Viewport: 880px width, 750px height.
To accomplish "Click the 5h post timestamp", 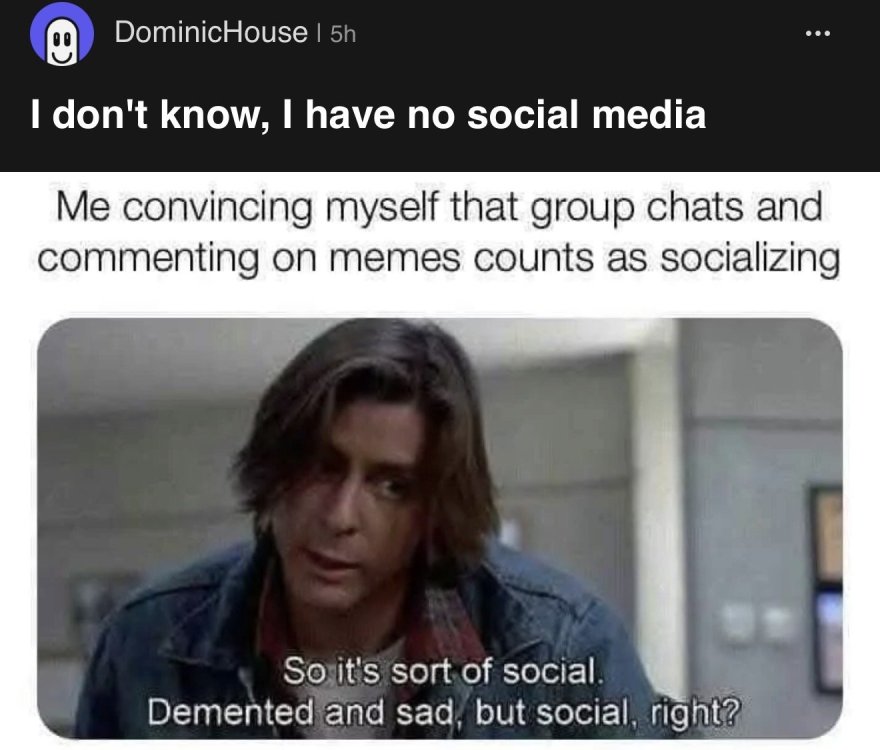I will [x=343, y=33].
